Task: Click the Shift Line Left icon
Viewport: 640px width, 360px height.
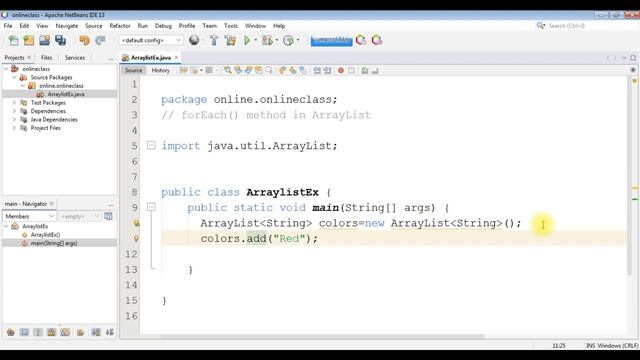Action: tap(317, 70)
